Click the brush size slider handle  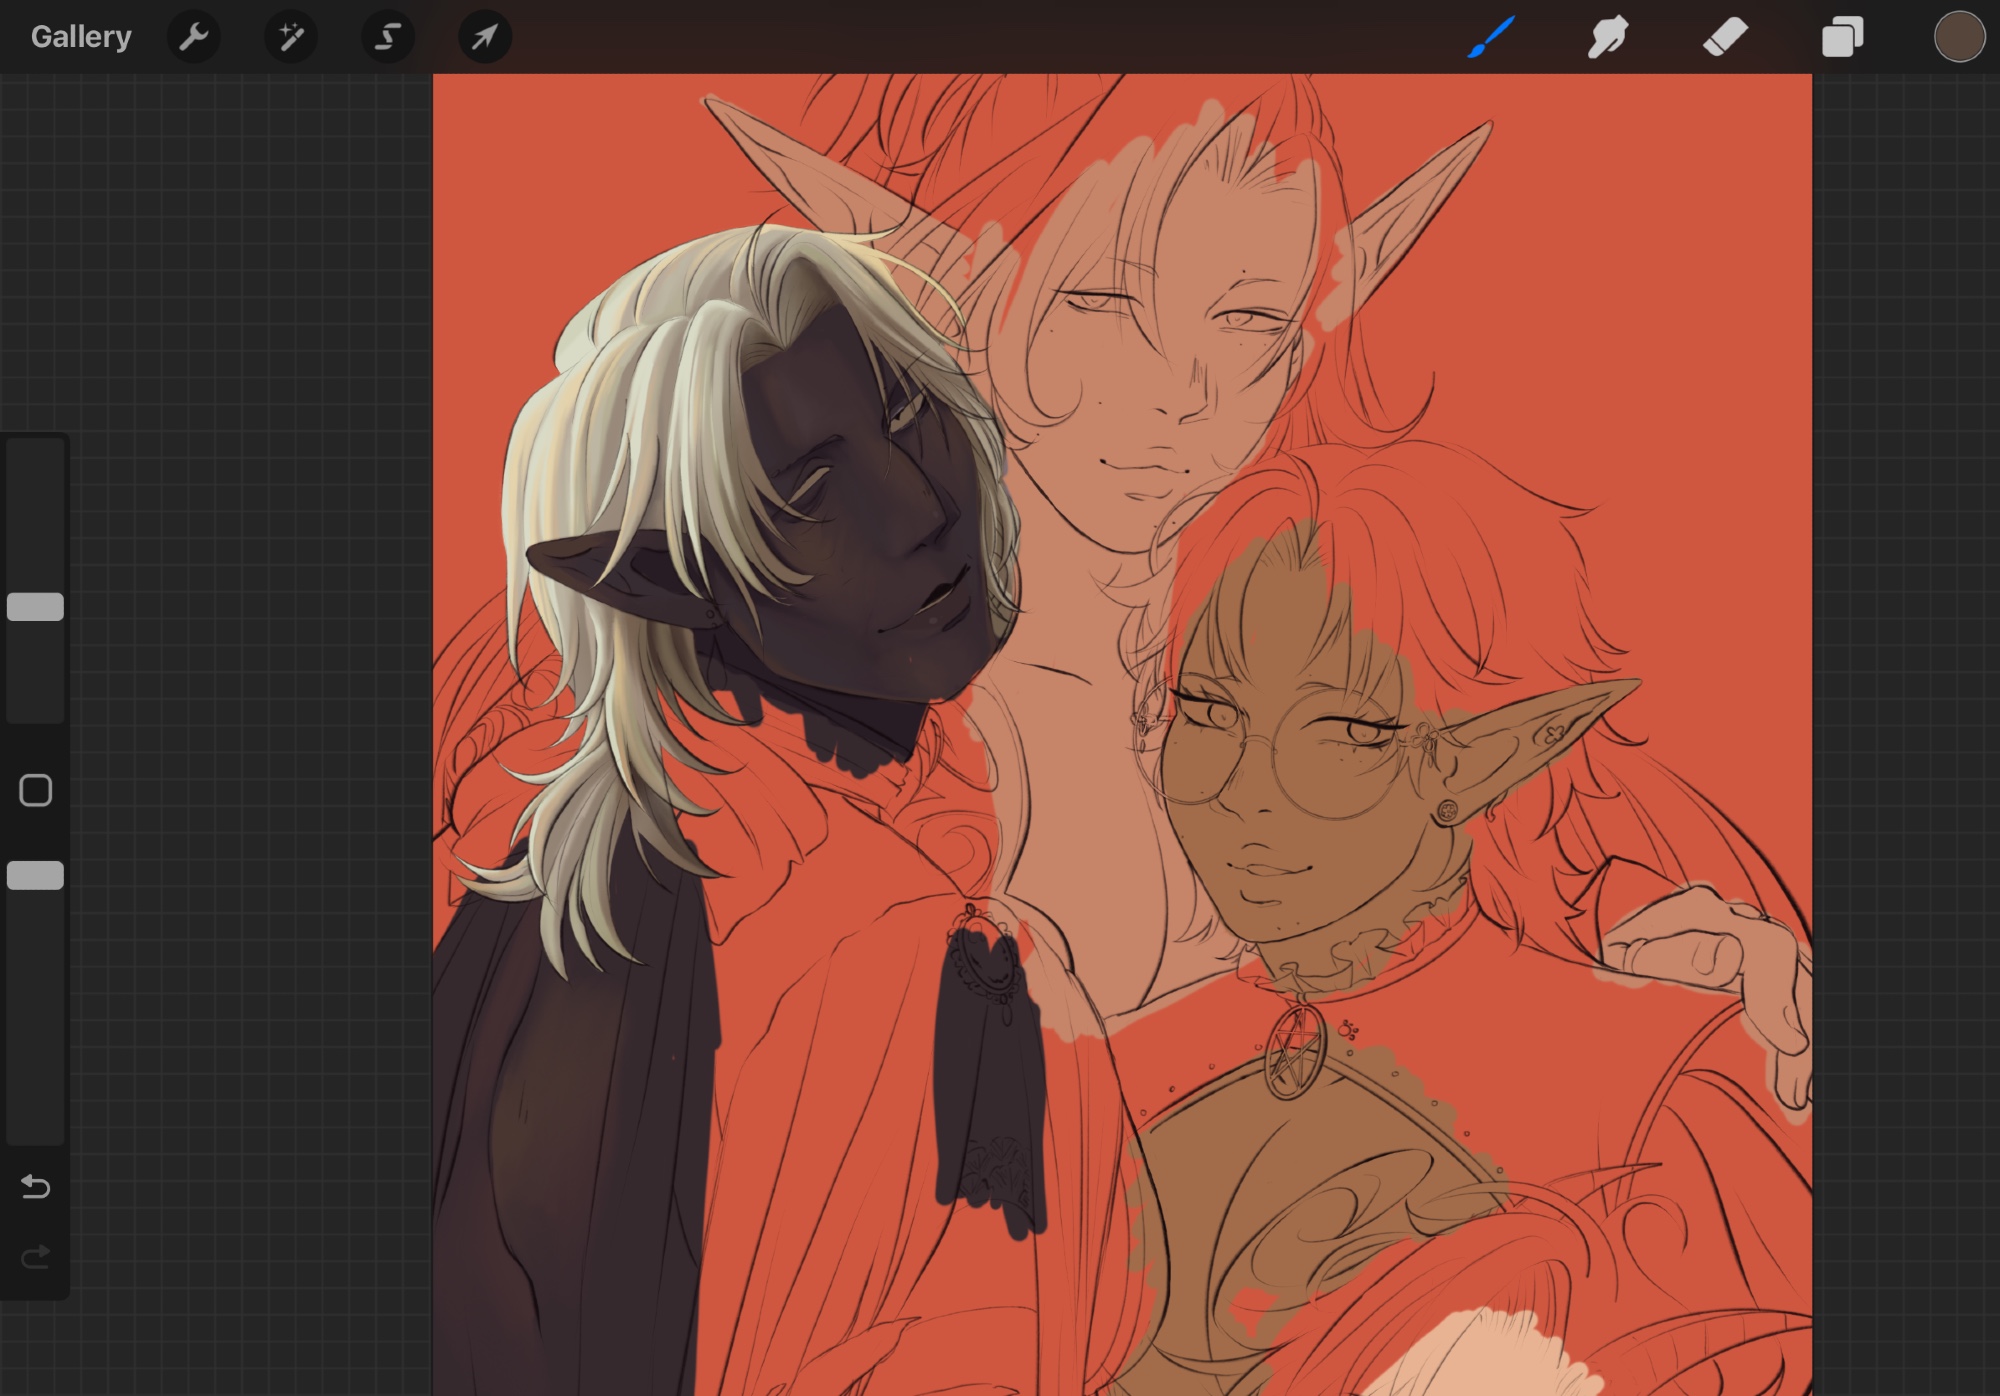coord(36,607)
